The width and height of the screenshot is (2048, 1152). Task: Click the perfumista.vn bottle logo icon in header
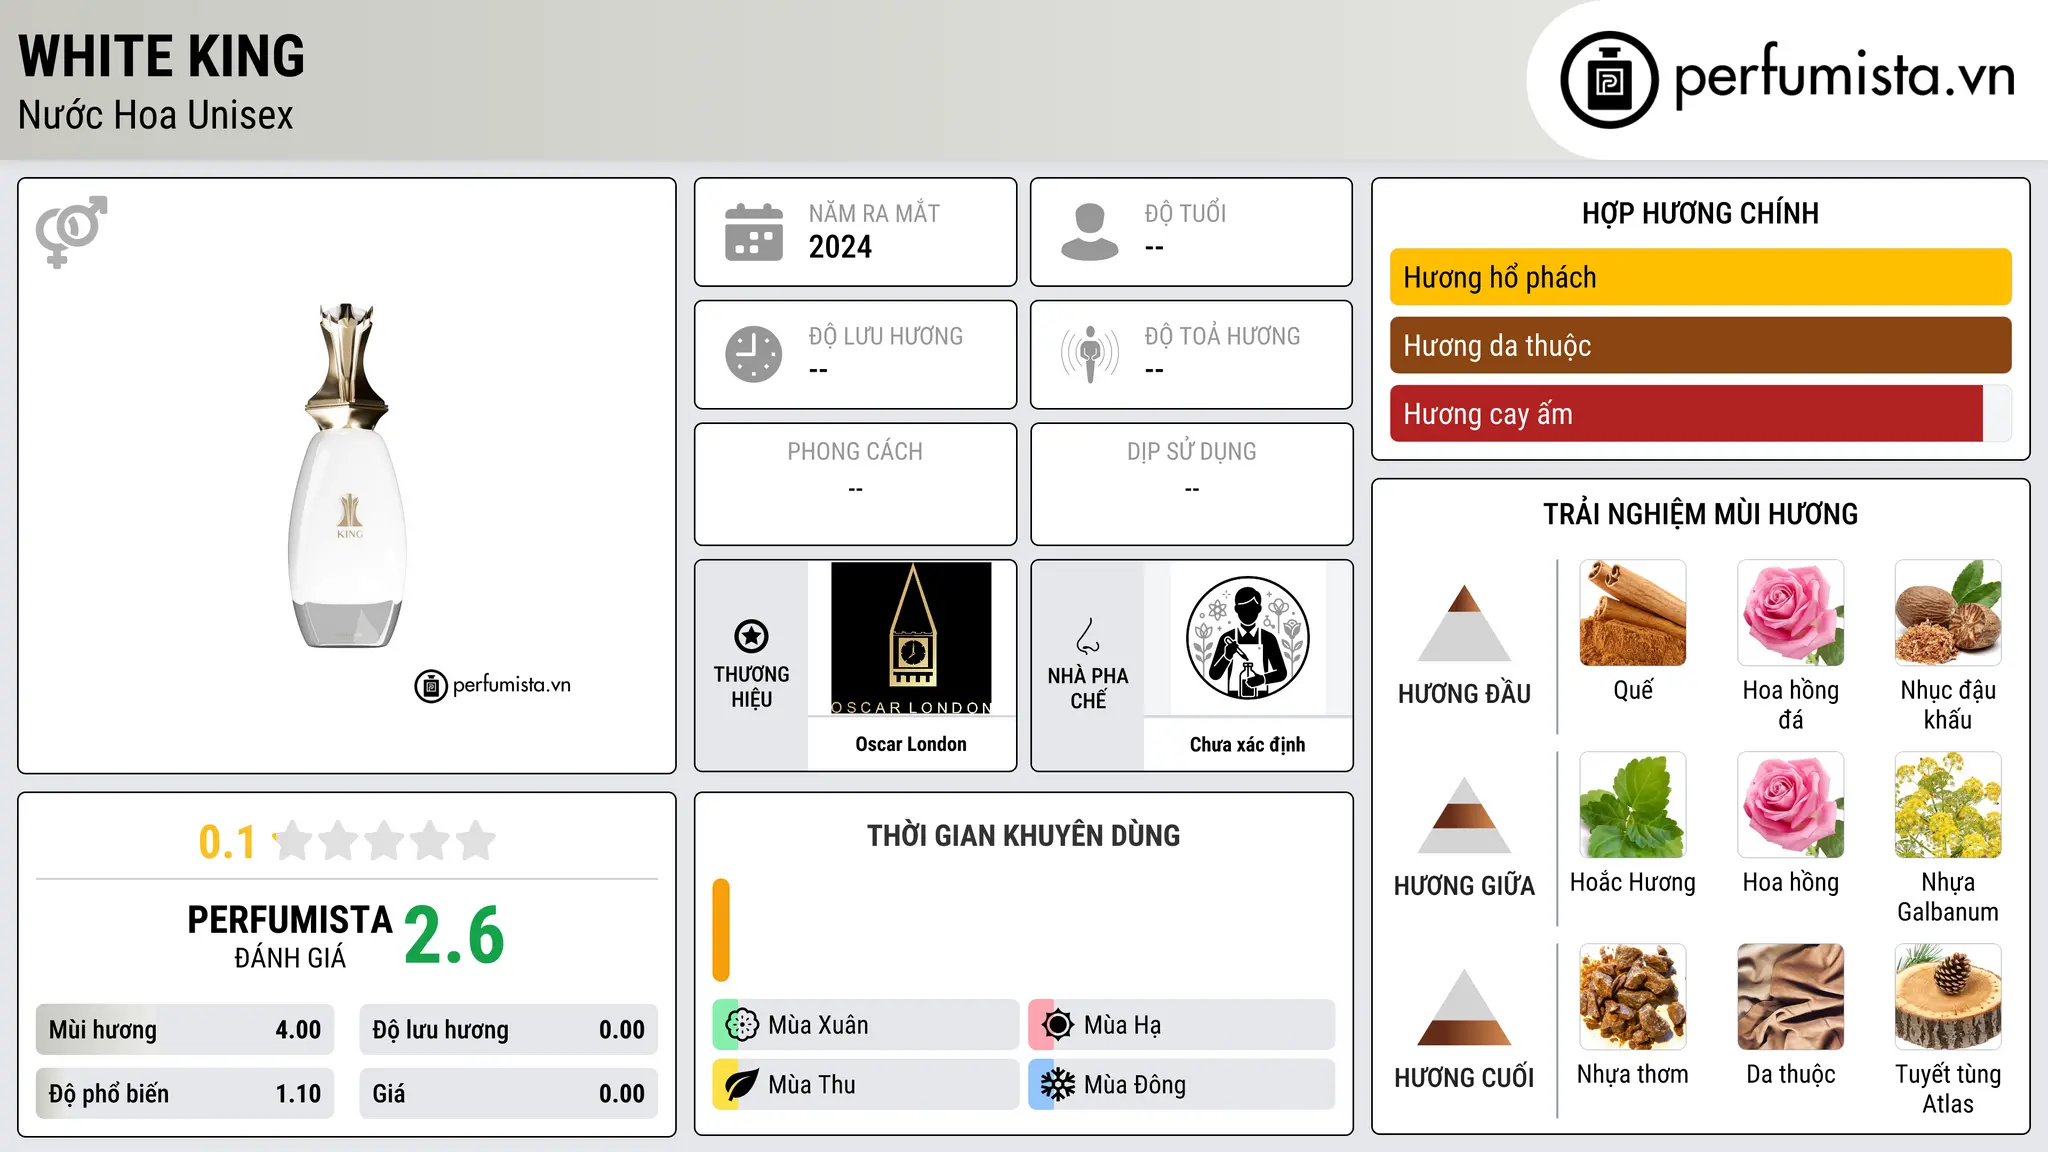click(1609, 80)
